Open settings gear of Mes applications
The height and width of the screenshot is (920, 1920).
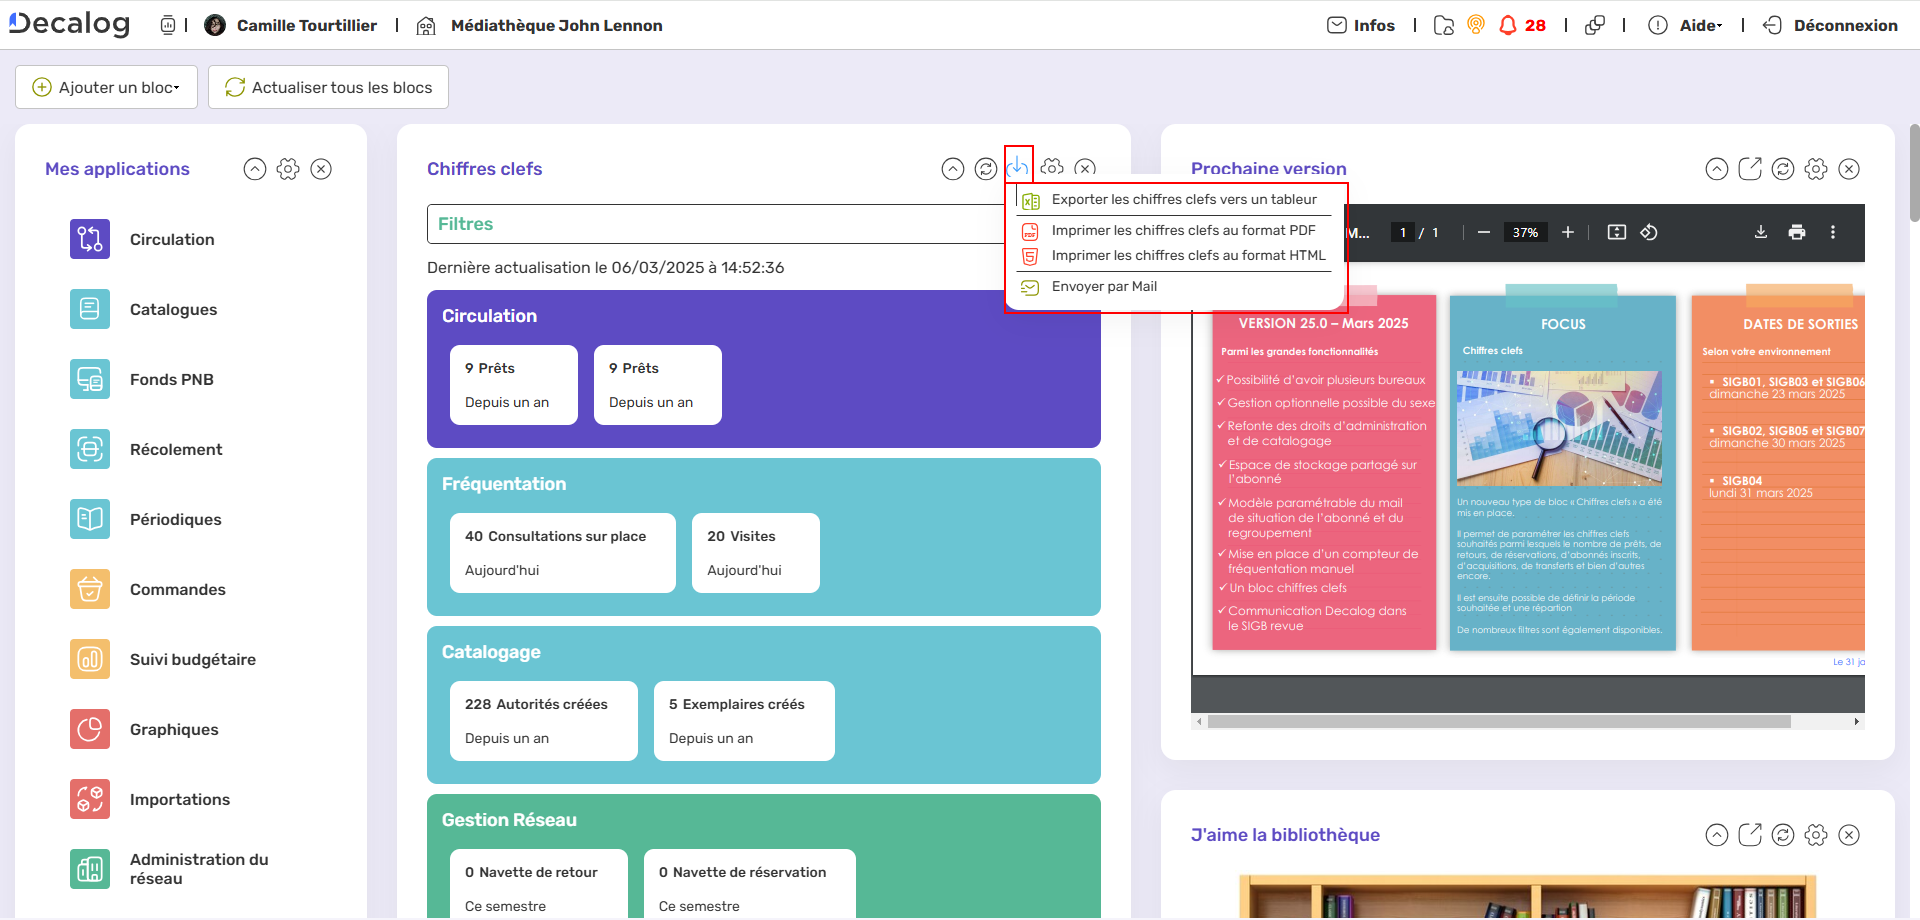(x=288, y=169)
